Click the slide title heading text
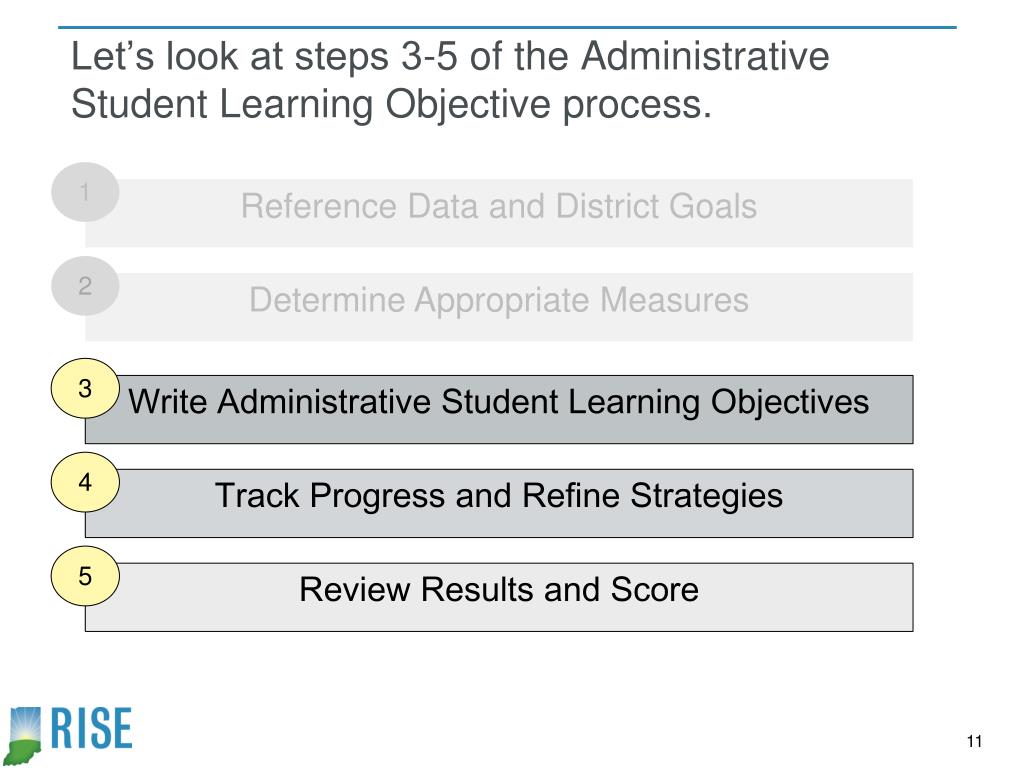Viewport: 1024px width, 768px height. (450, 80)
